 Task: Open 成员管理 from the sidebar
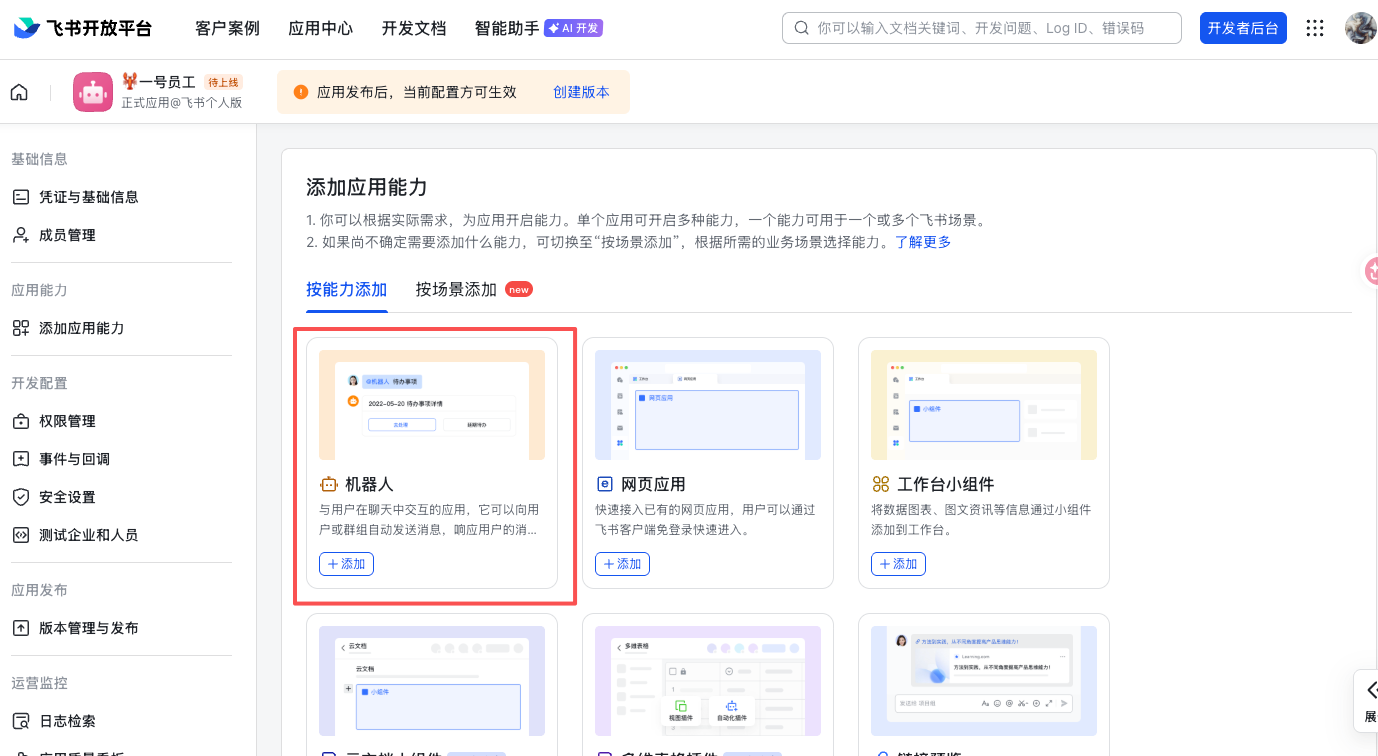pyautogui.click(x=20, y=234)
